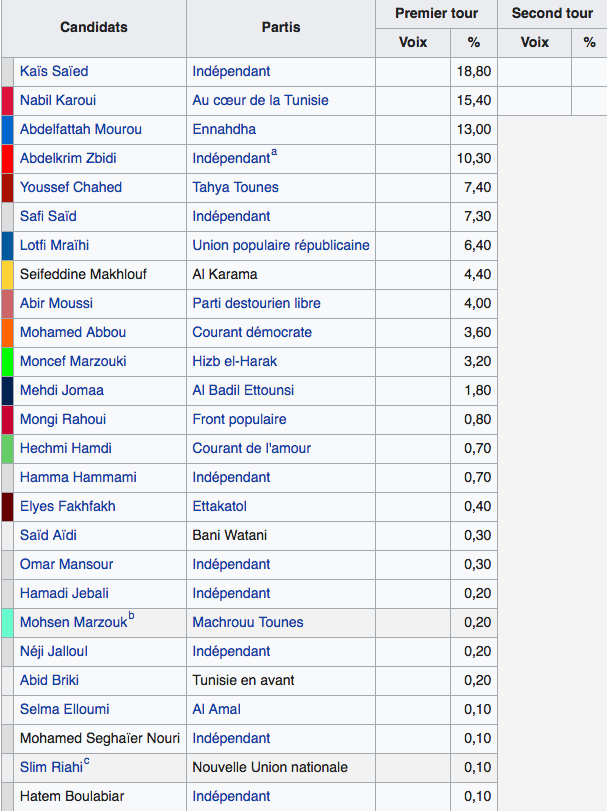Open the Hamma Hammami link

78,477
